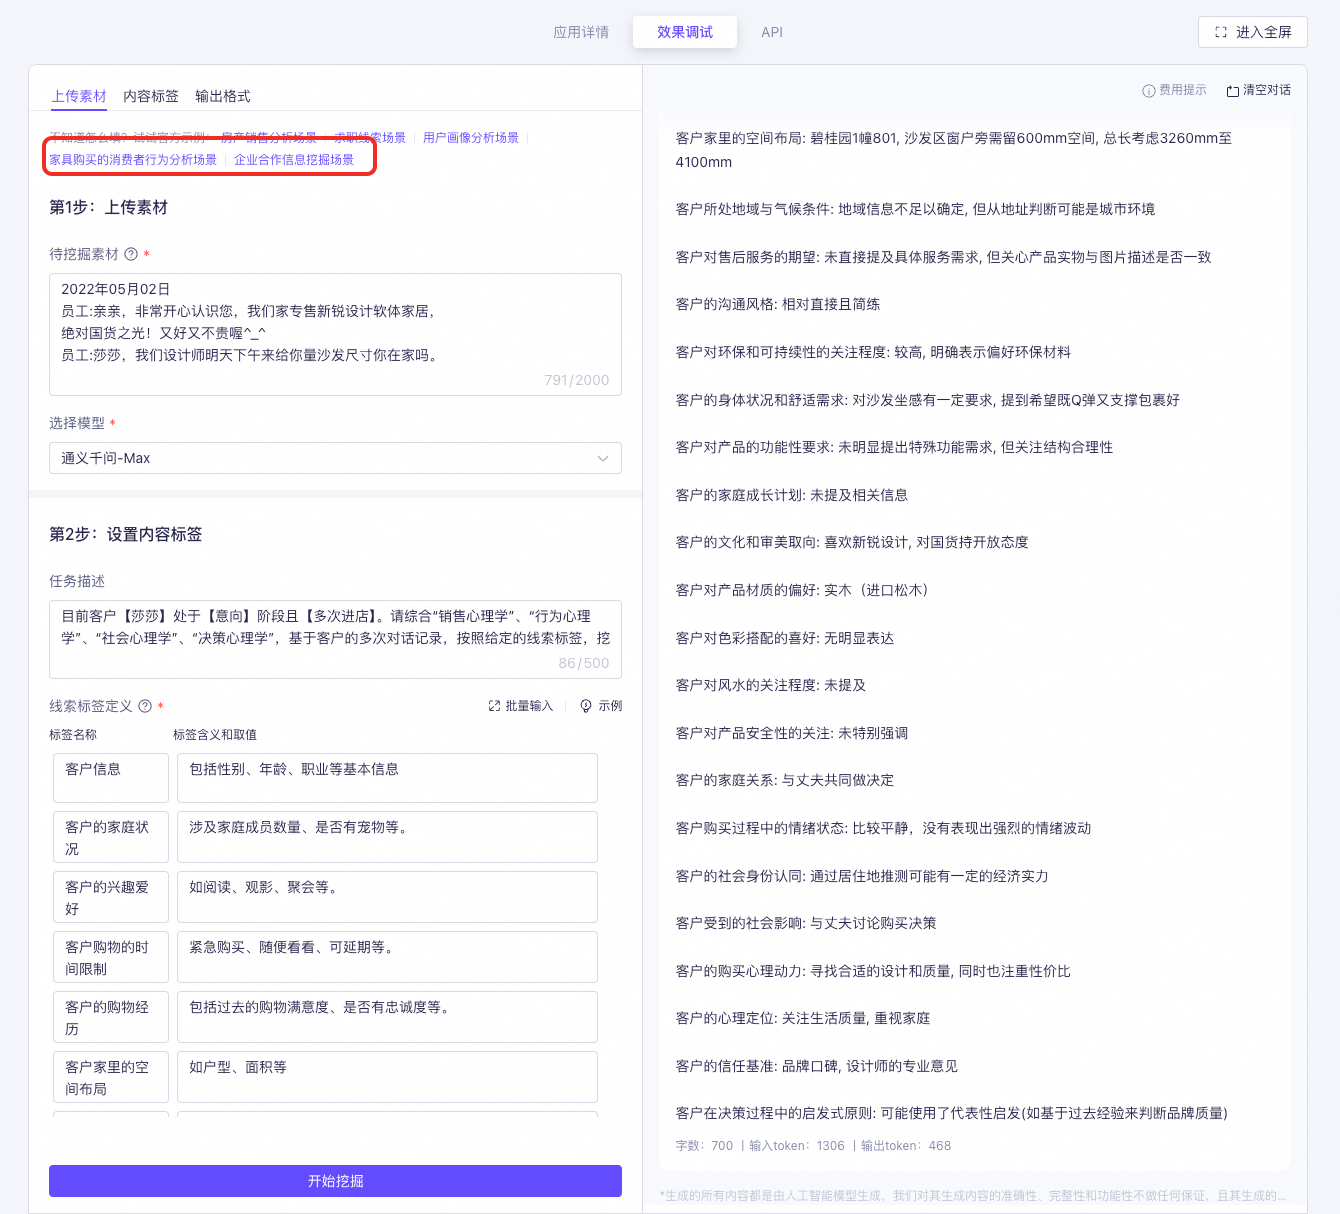
Task: Edit the 包括过去的购物满意度 meaning field
Action: coord(387,1017)
